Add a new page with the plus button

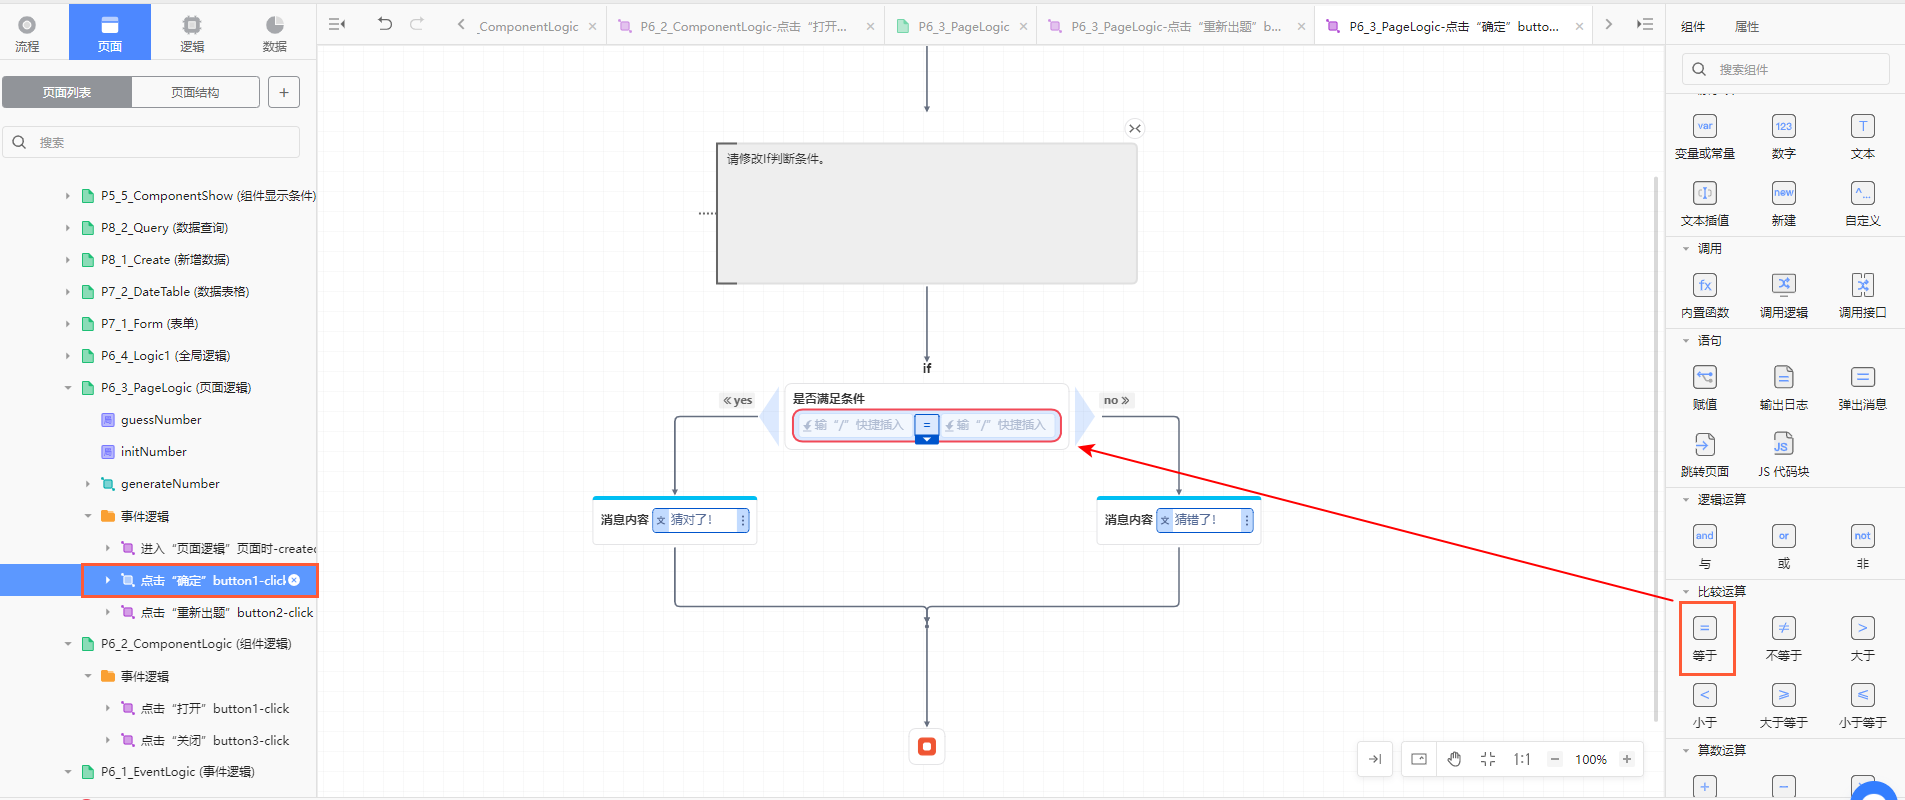(284, 92)
